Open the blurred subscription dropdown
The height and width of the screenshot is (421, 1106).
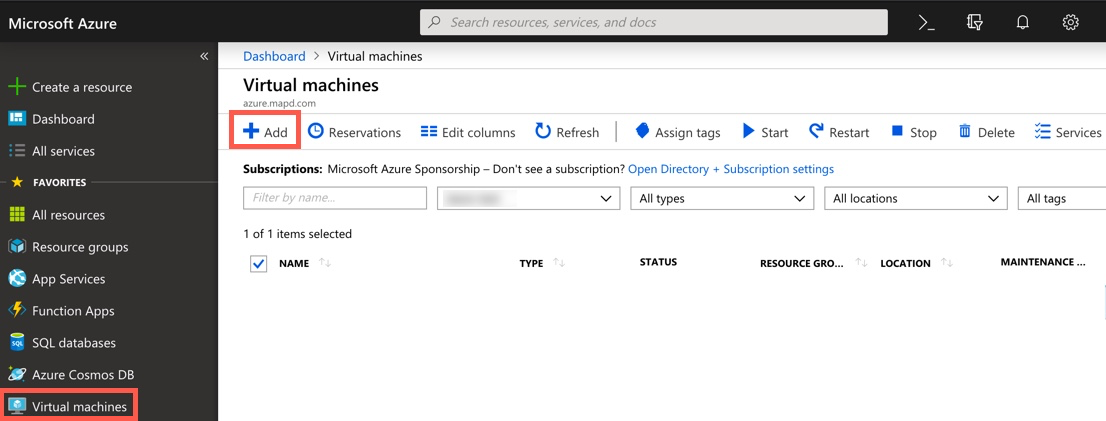(528, 198)
